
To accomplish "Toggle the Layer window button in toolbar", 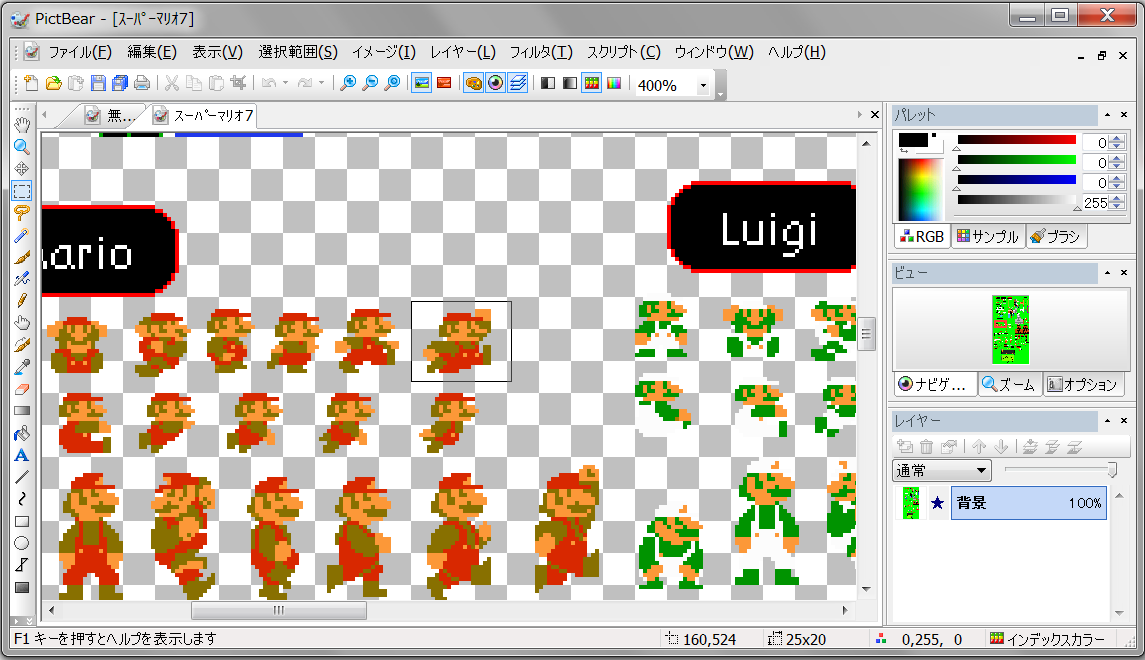I will point(518,83).
